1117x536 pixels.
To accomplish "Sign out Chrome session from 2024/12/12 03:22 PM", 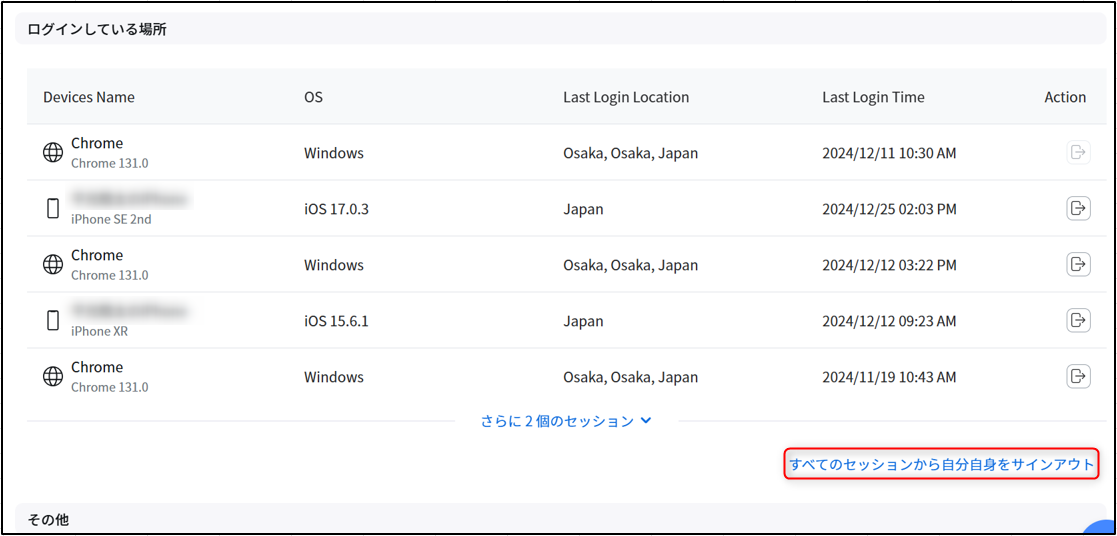I will tap(1078, 265).
